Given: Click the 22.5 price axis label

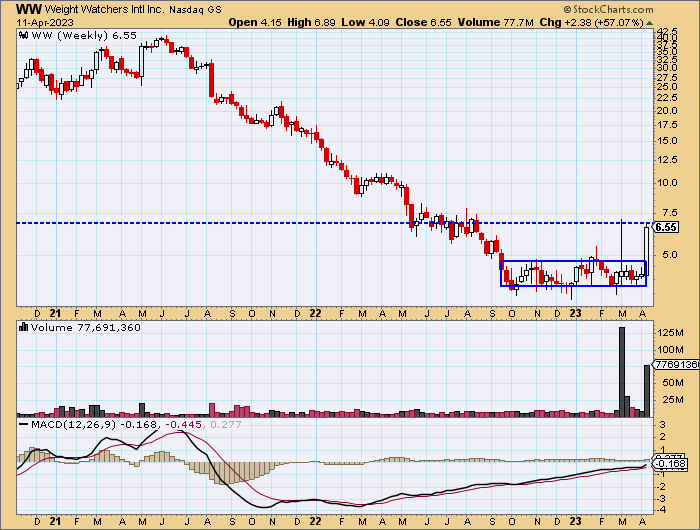Looking at the screenshot, I should [667, 98].
